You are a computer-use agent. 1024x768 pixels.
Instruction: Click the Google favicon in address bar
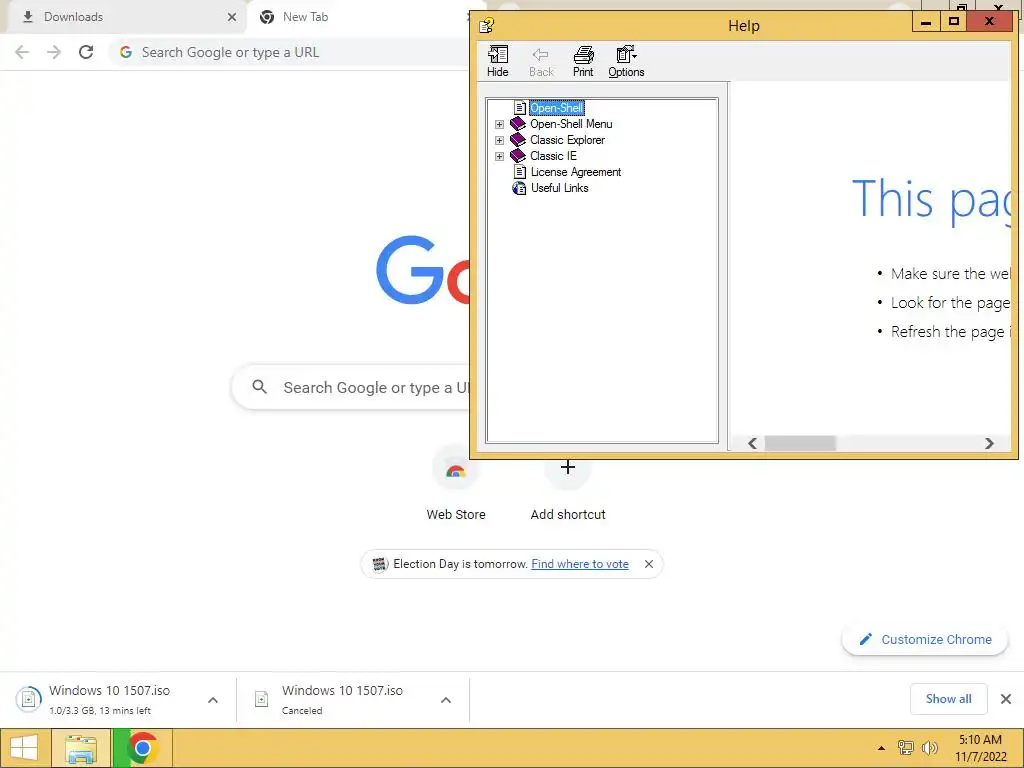click(126, 52)
